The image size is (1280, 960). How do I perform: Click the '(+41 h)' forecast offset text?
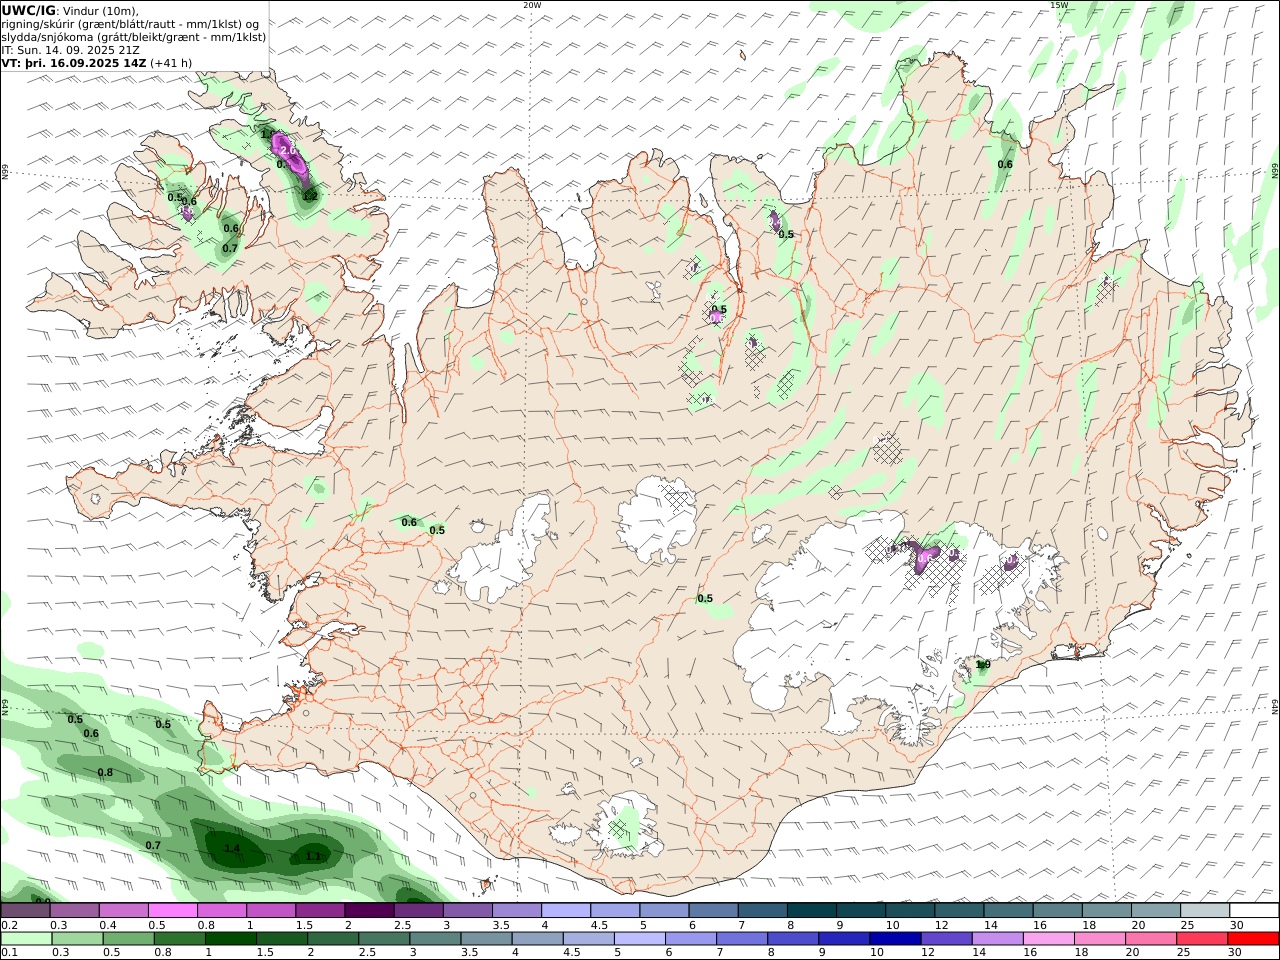(171, 62)
